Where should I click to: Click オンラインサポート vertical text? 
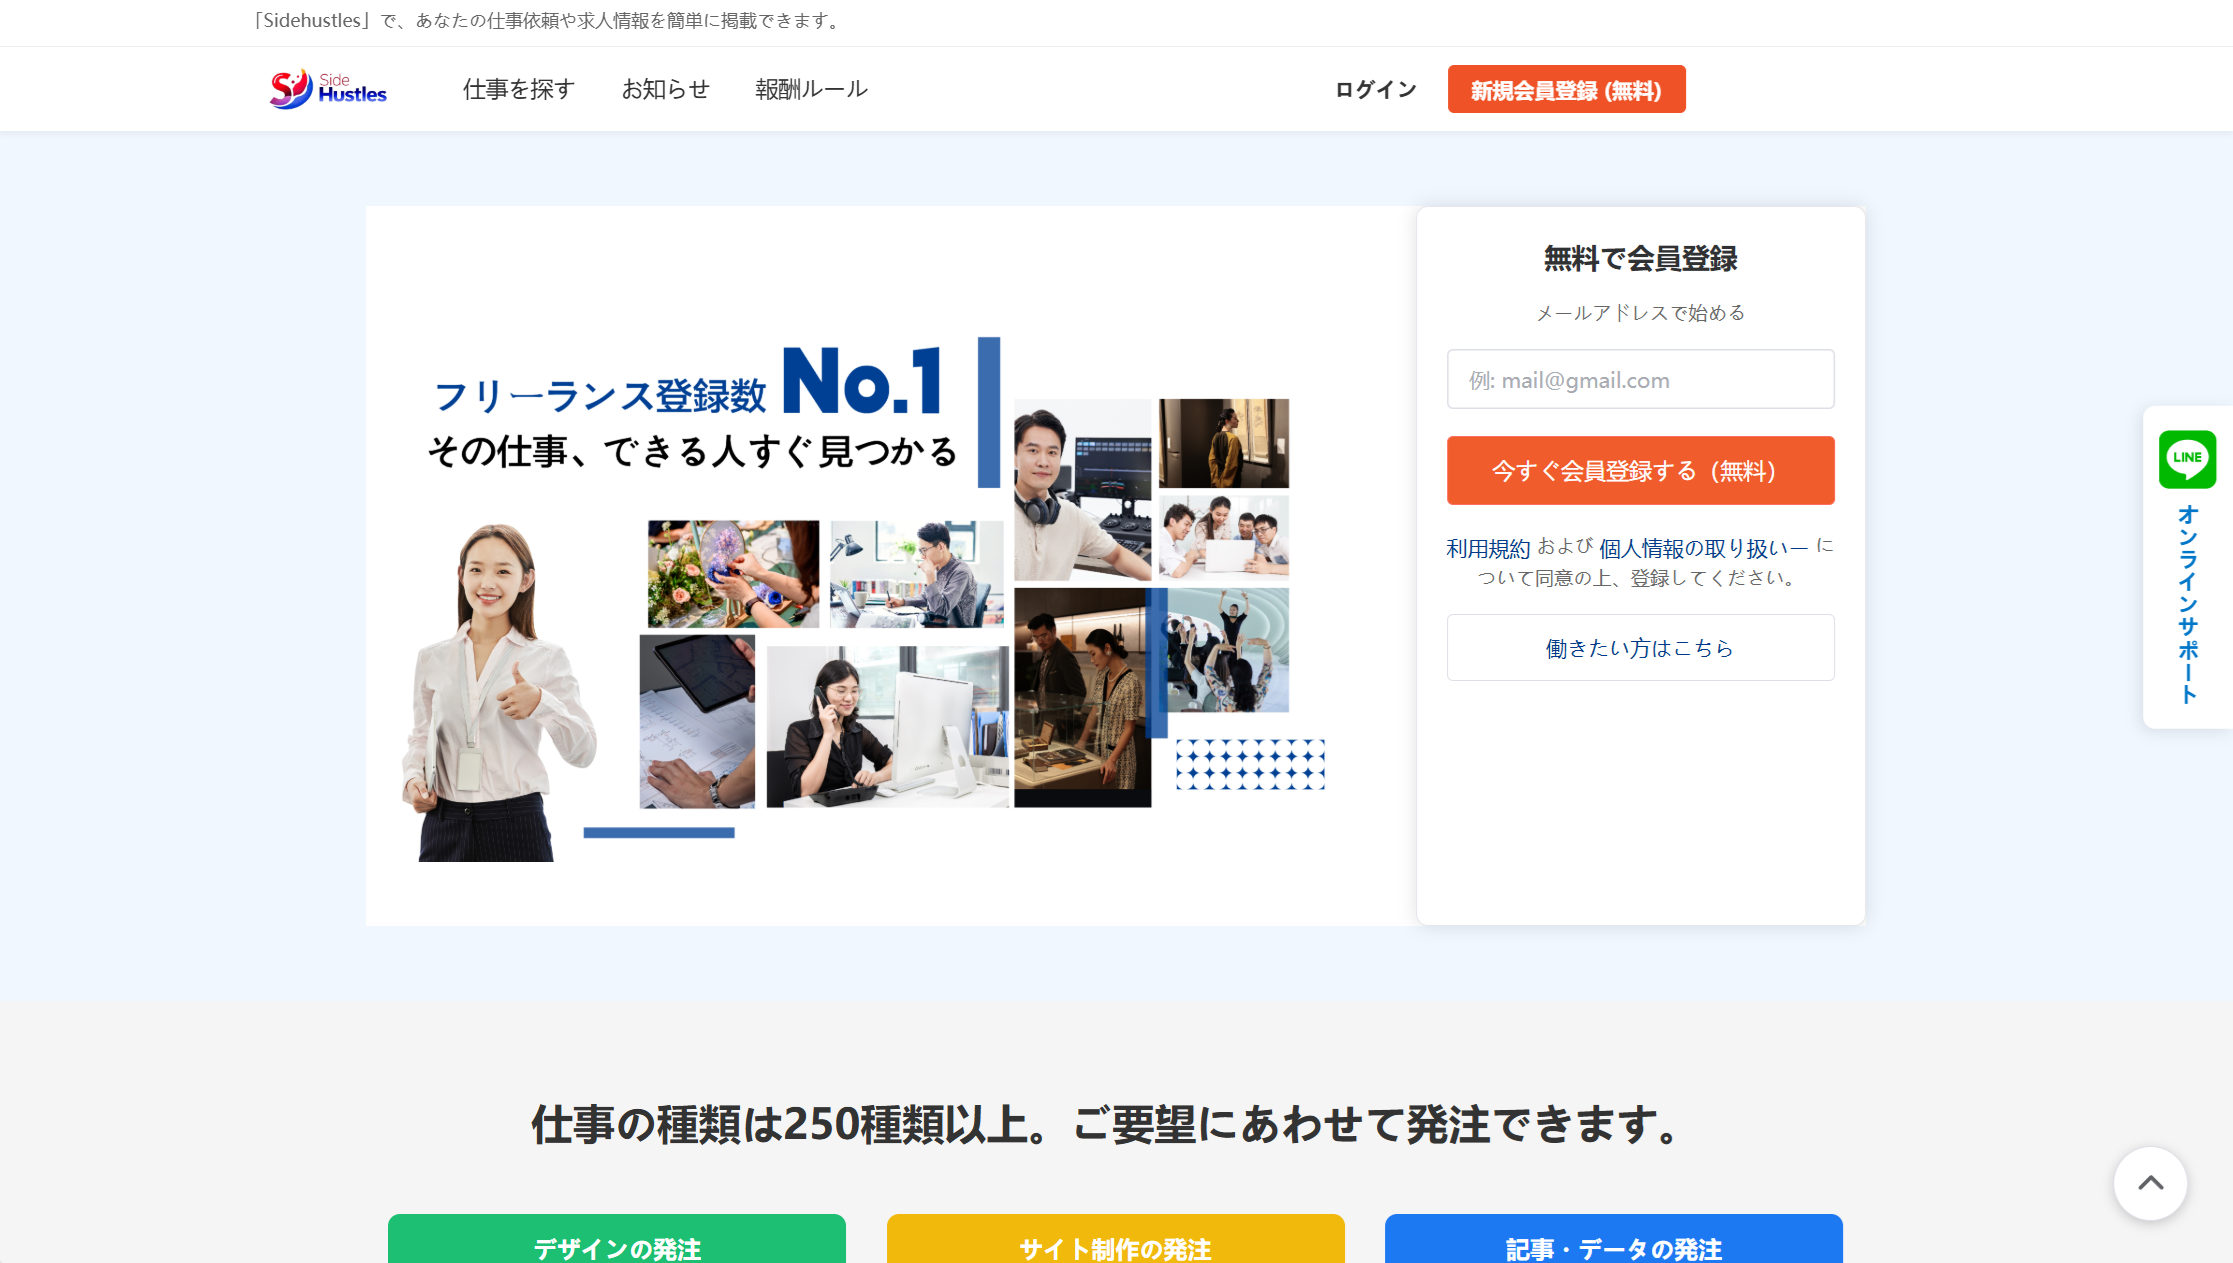point(2187,604)
